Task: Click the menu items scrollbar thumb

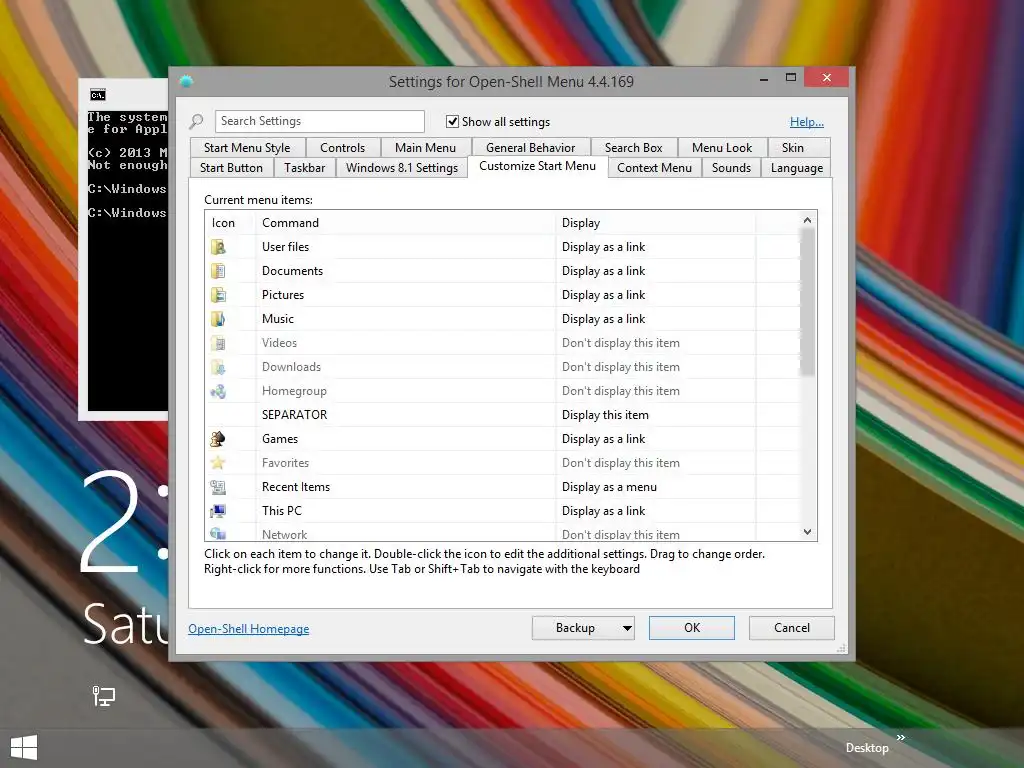Action: coord(808,302)
